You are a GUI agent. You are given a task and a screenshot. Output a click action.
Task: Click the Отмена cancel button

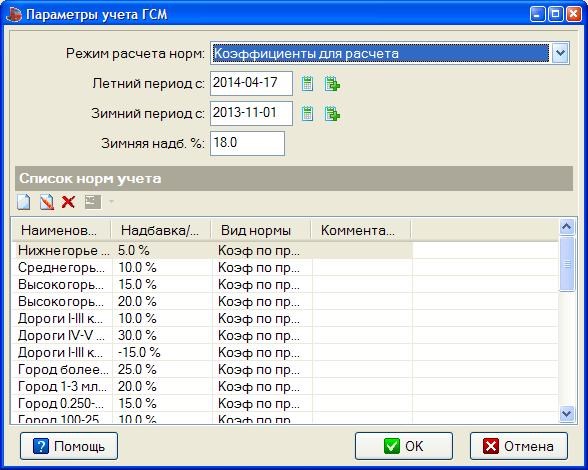pos(519,446)
